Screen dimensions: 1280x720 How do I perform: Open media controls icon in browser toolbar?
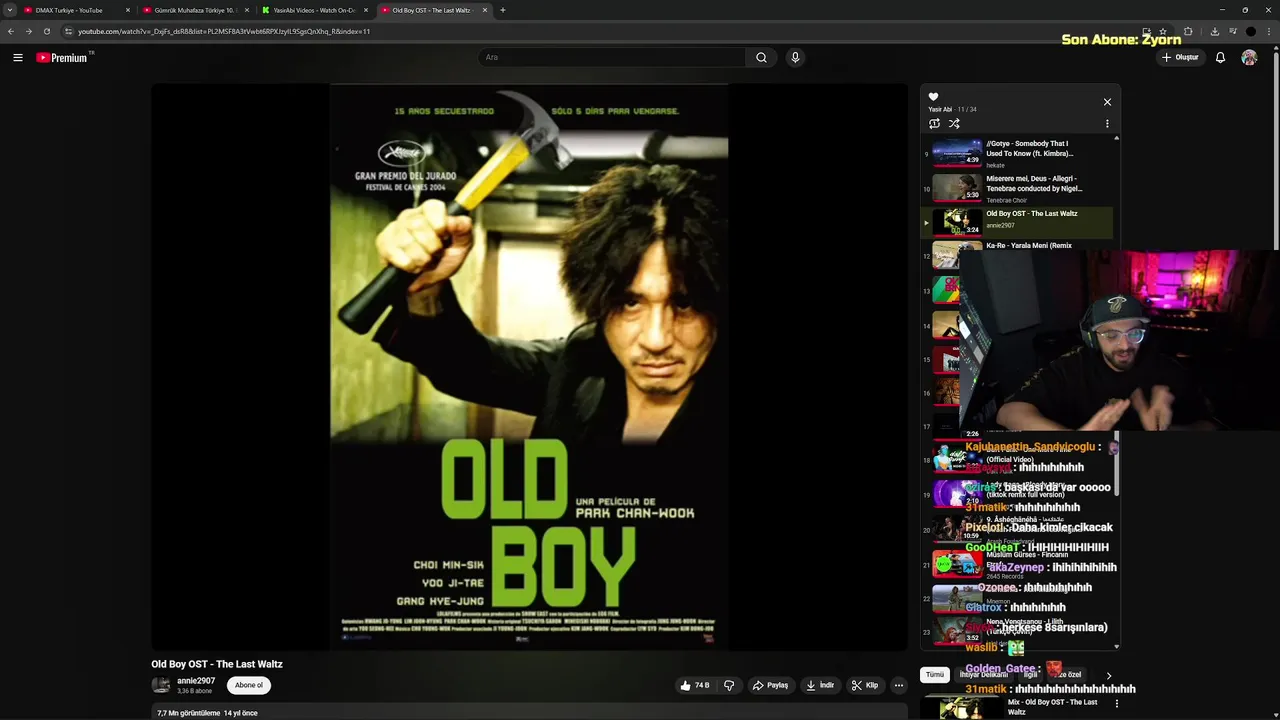coord(1232,31)
